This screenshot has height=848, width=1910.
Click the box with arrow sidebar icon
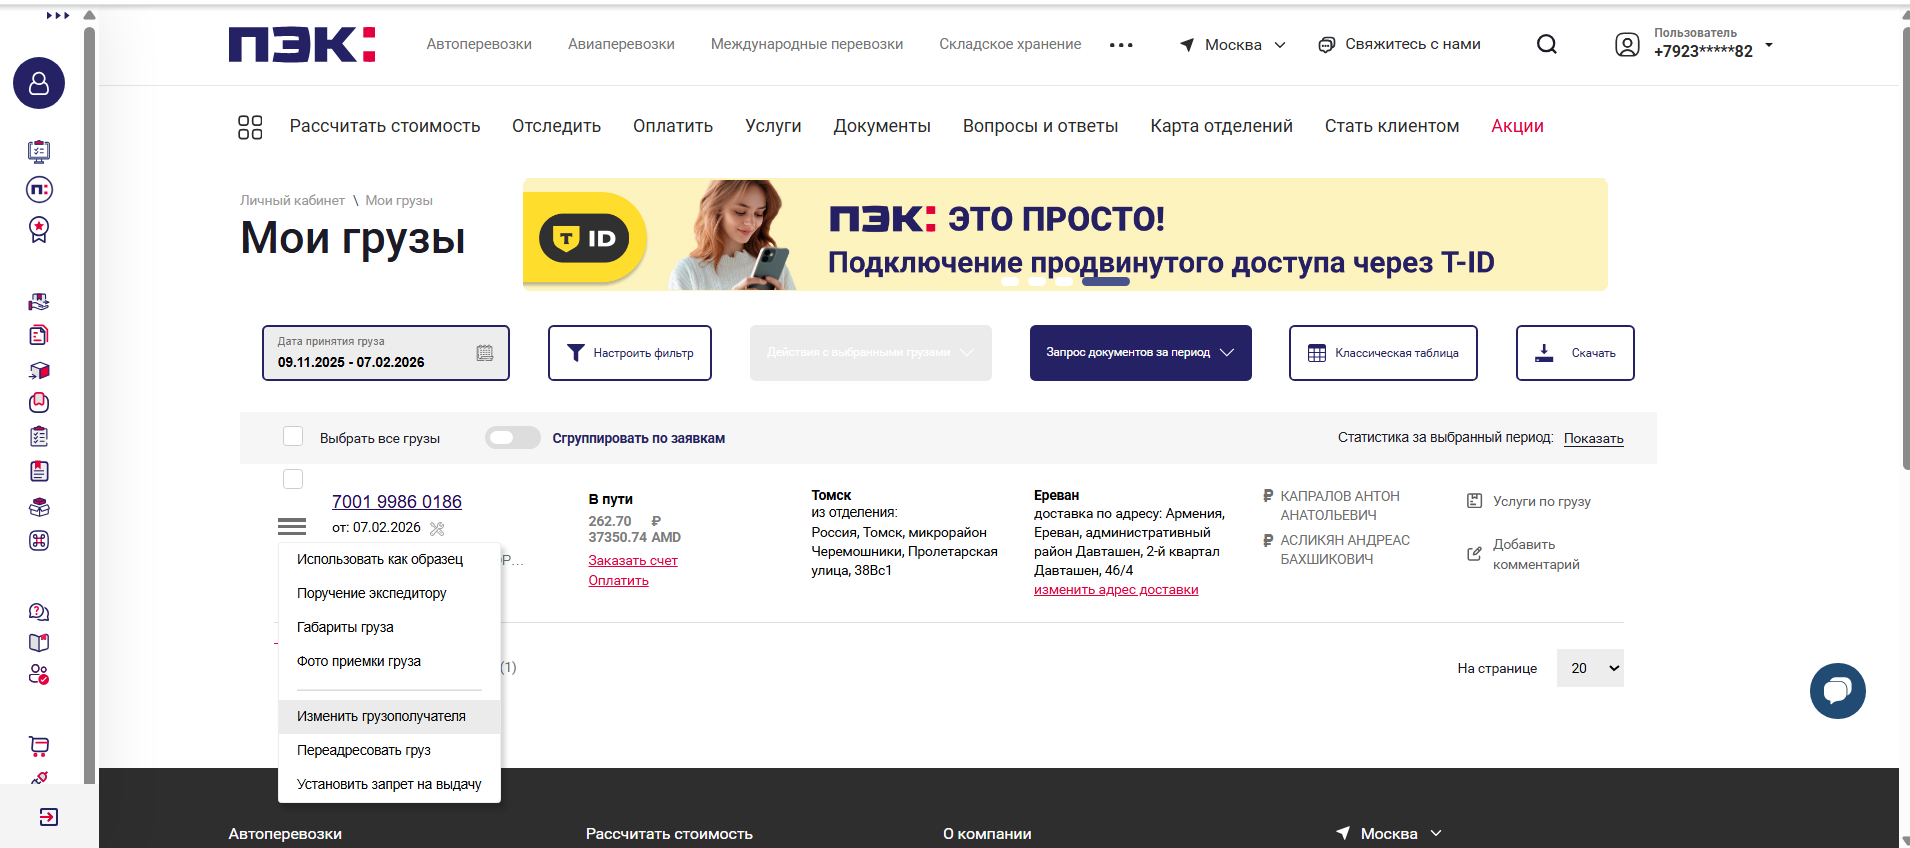pos(39,370)
